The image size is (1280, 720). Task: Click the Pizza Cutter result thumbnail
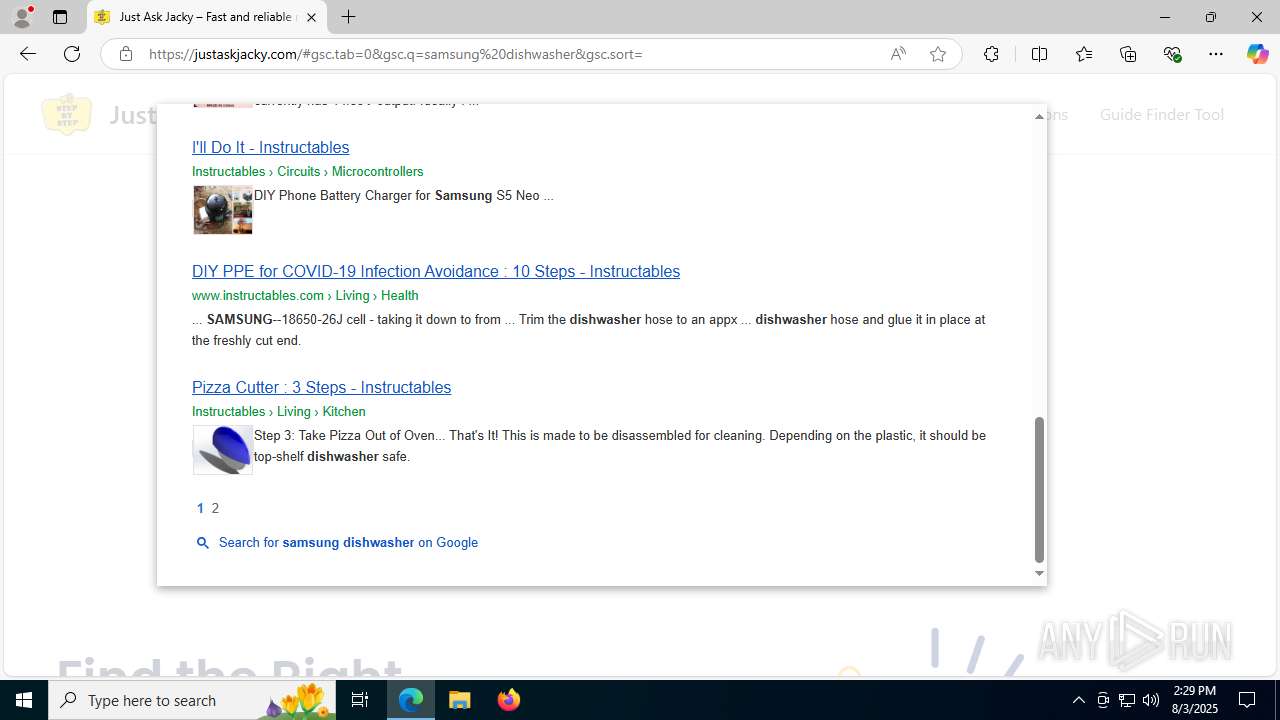click(223, 450)
